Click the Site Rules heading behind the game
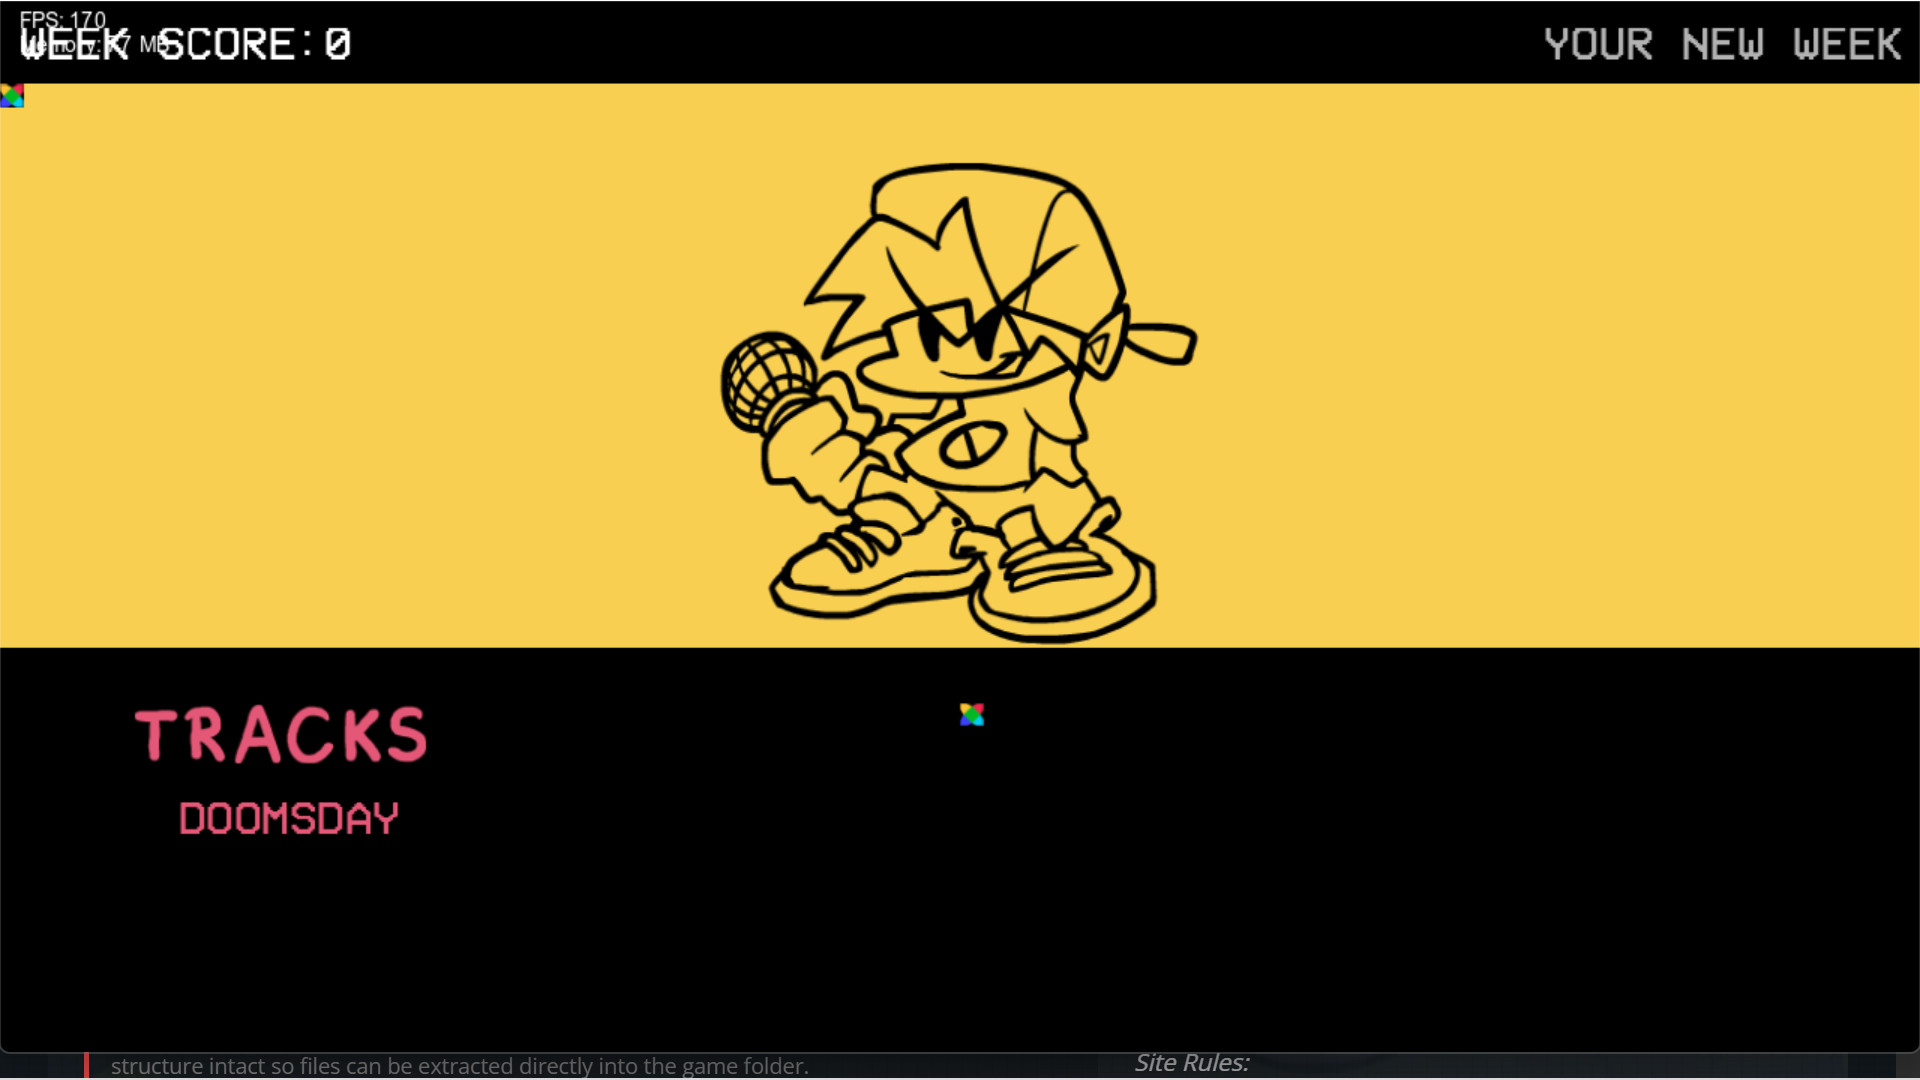 [x=1192, y=1063]
